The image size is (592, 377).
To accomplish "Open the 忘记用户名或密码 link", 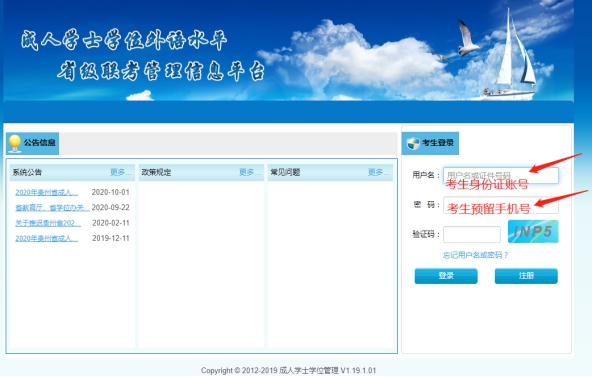I will click(475, 255).
